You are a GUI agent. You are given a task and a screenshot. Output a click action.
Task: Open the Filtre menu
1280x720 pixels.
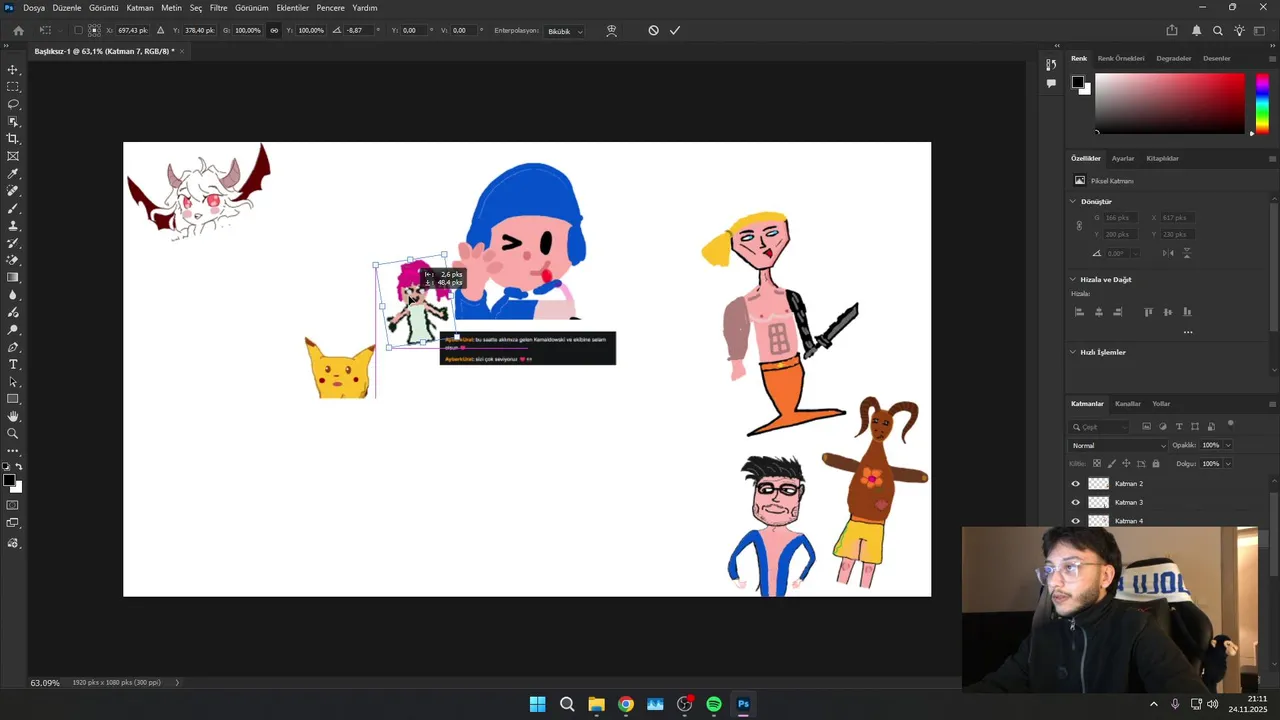pyautogui.click(x=218, y=7)
